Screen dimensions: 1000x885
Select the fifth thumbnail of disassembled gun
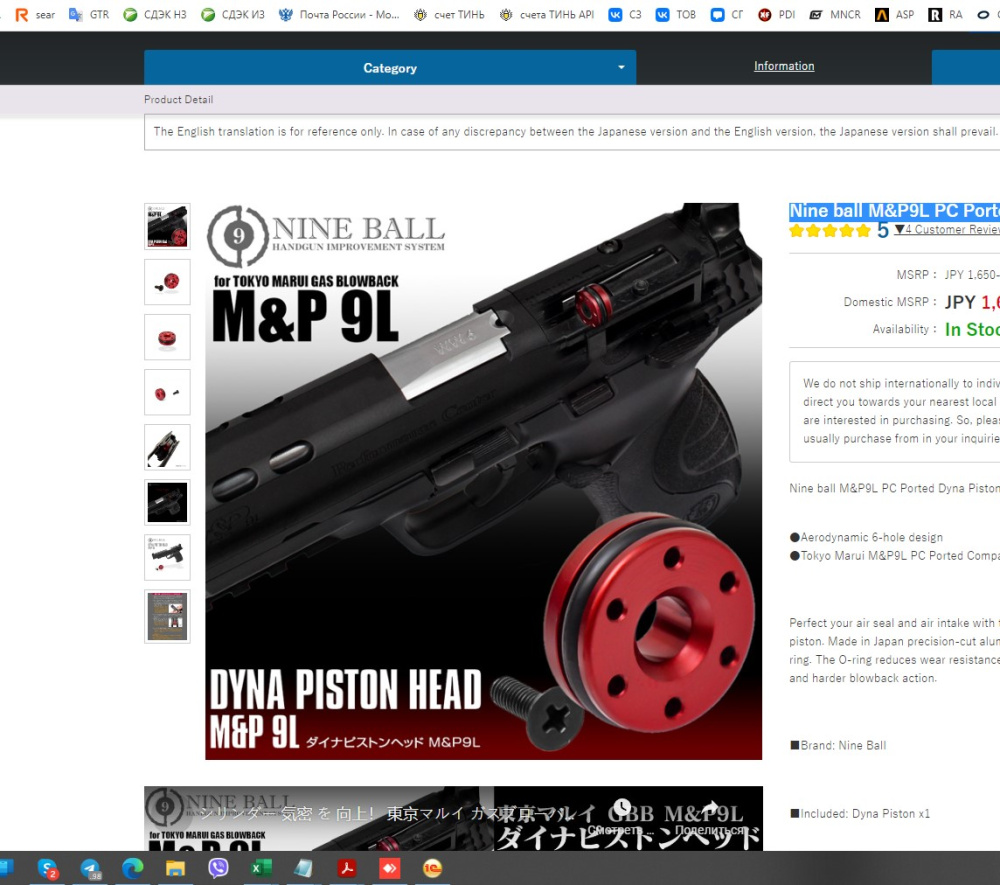167,447
